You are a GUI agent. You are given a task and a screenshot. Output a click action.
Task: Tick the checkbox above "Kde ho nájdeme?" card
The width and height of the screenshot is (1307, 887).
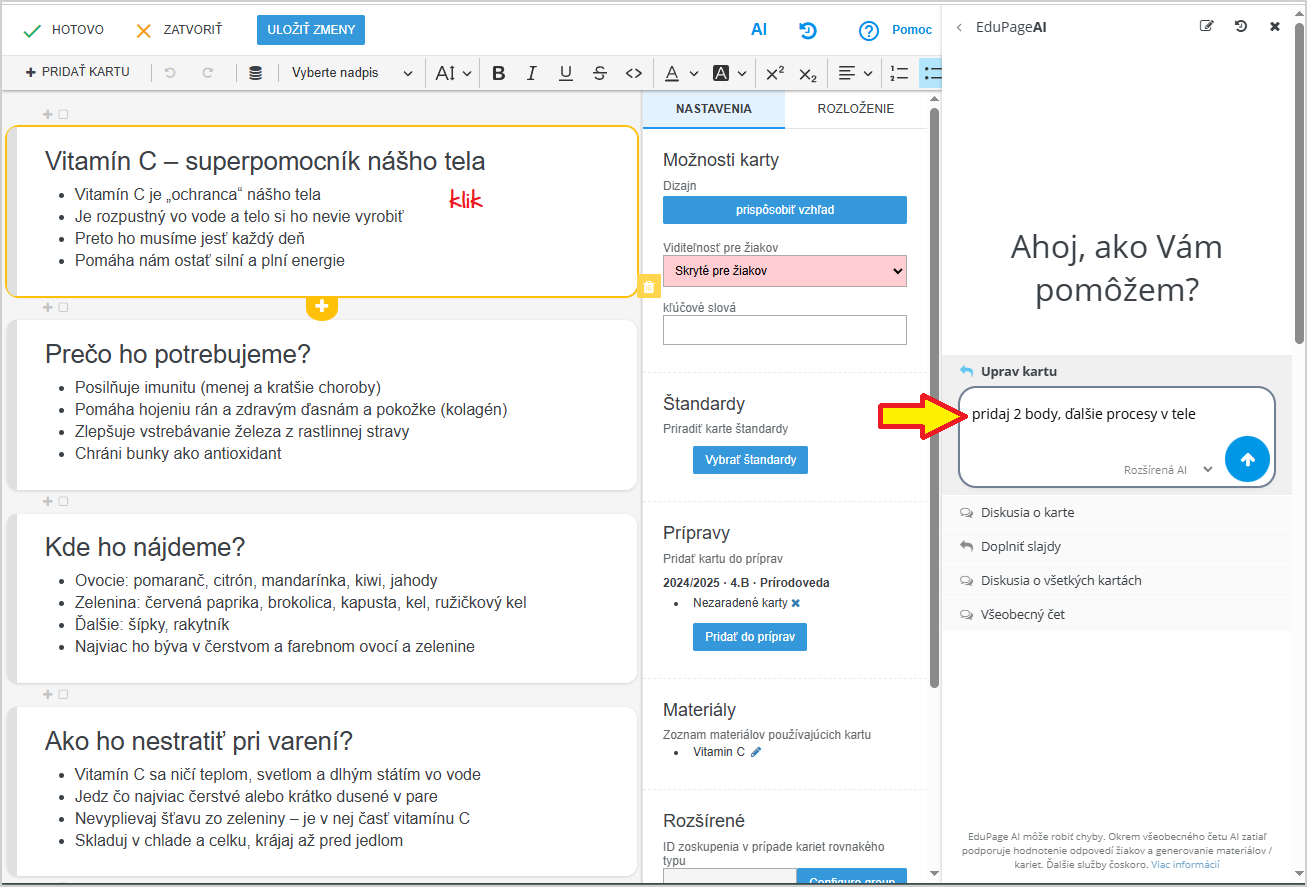[x=63, y=501]
